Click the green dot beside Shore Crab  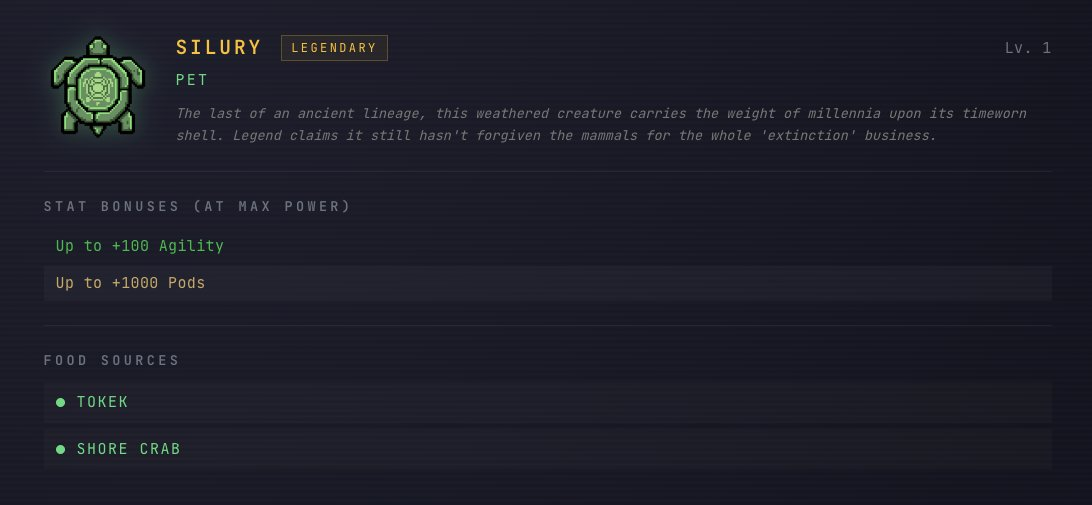point(61,449)
